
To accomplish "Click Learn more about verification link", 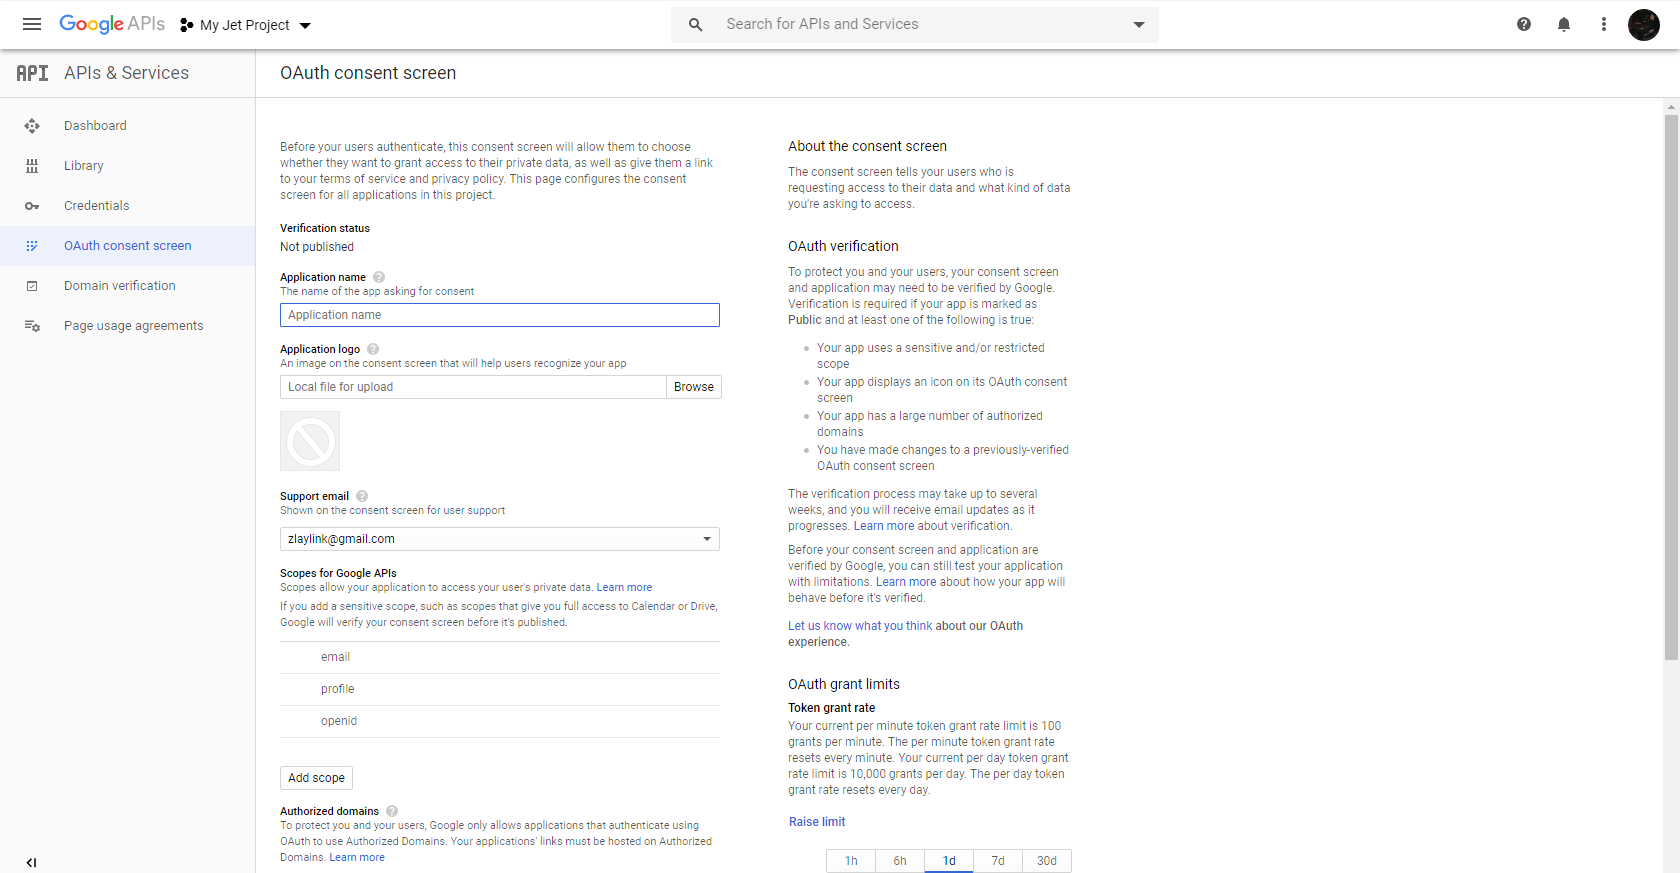I will 884,526.
